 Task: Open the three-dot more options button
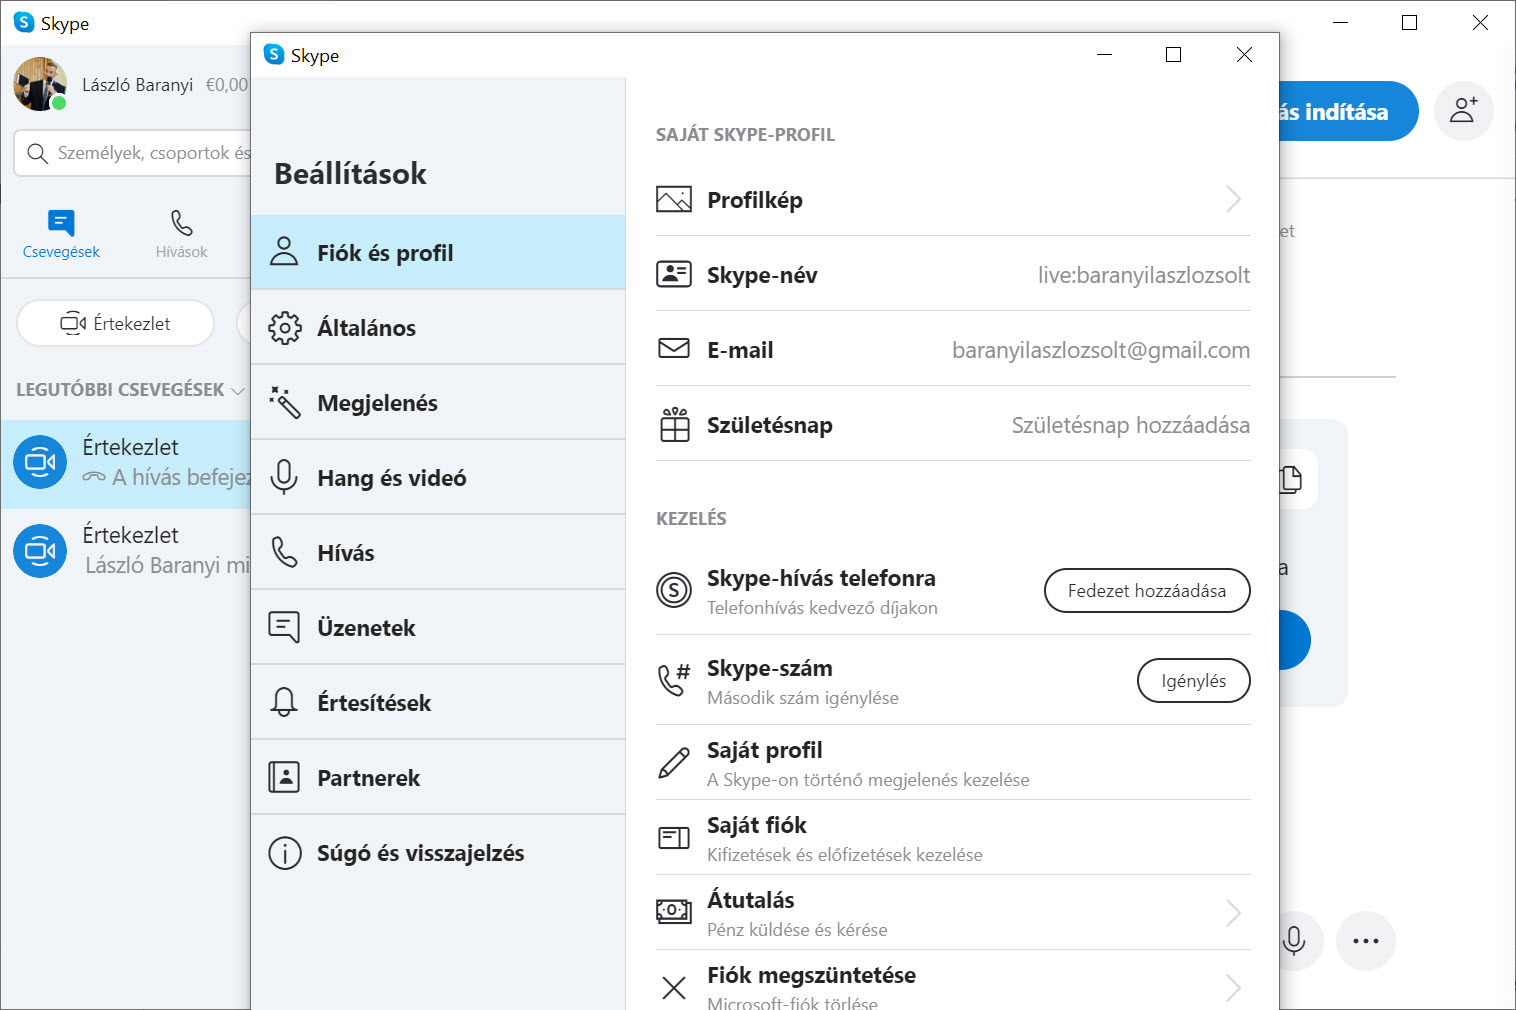1366,941
